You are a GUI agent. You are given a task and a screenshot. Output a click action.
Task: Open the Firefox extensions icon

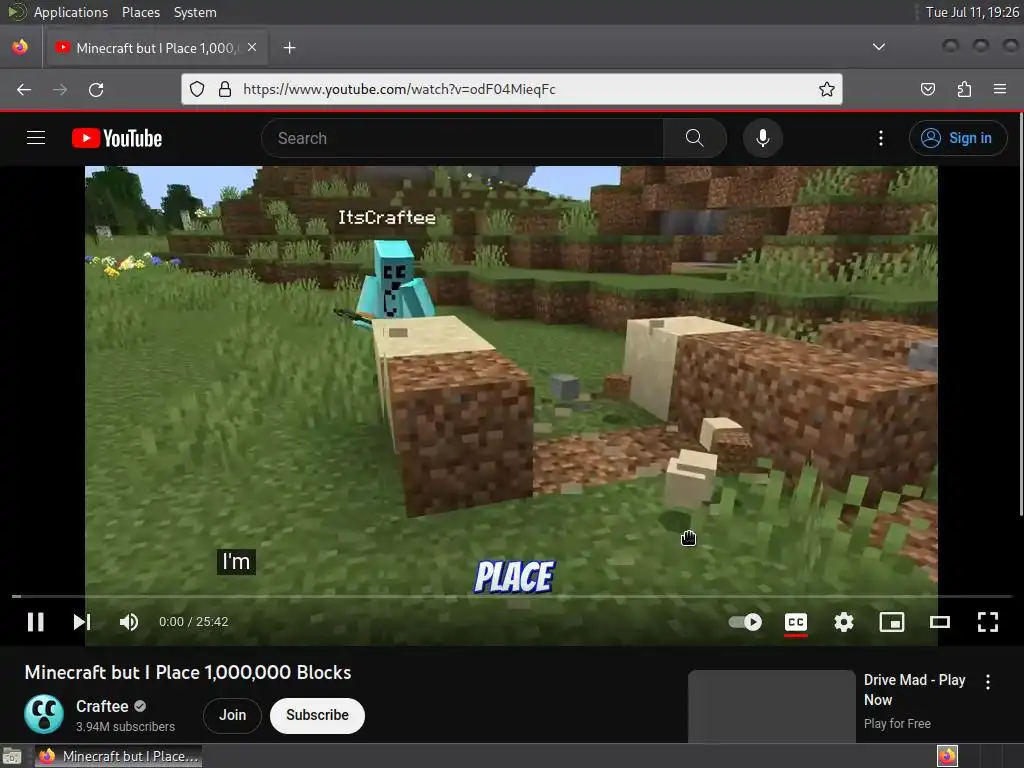pyautogui.click(x=964, y=89)
